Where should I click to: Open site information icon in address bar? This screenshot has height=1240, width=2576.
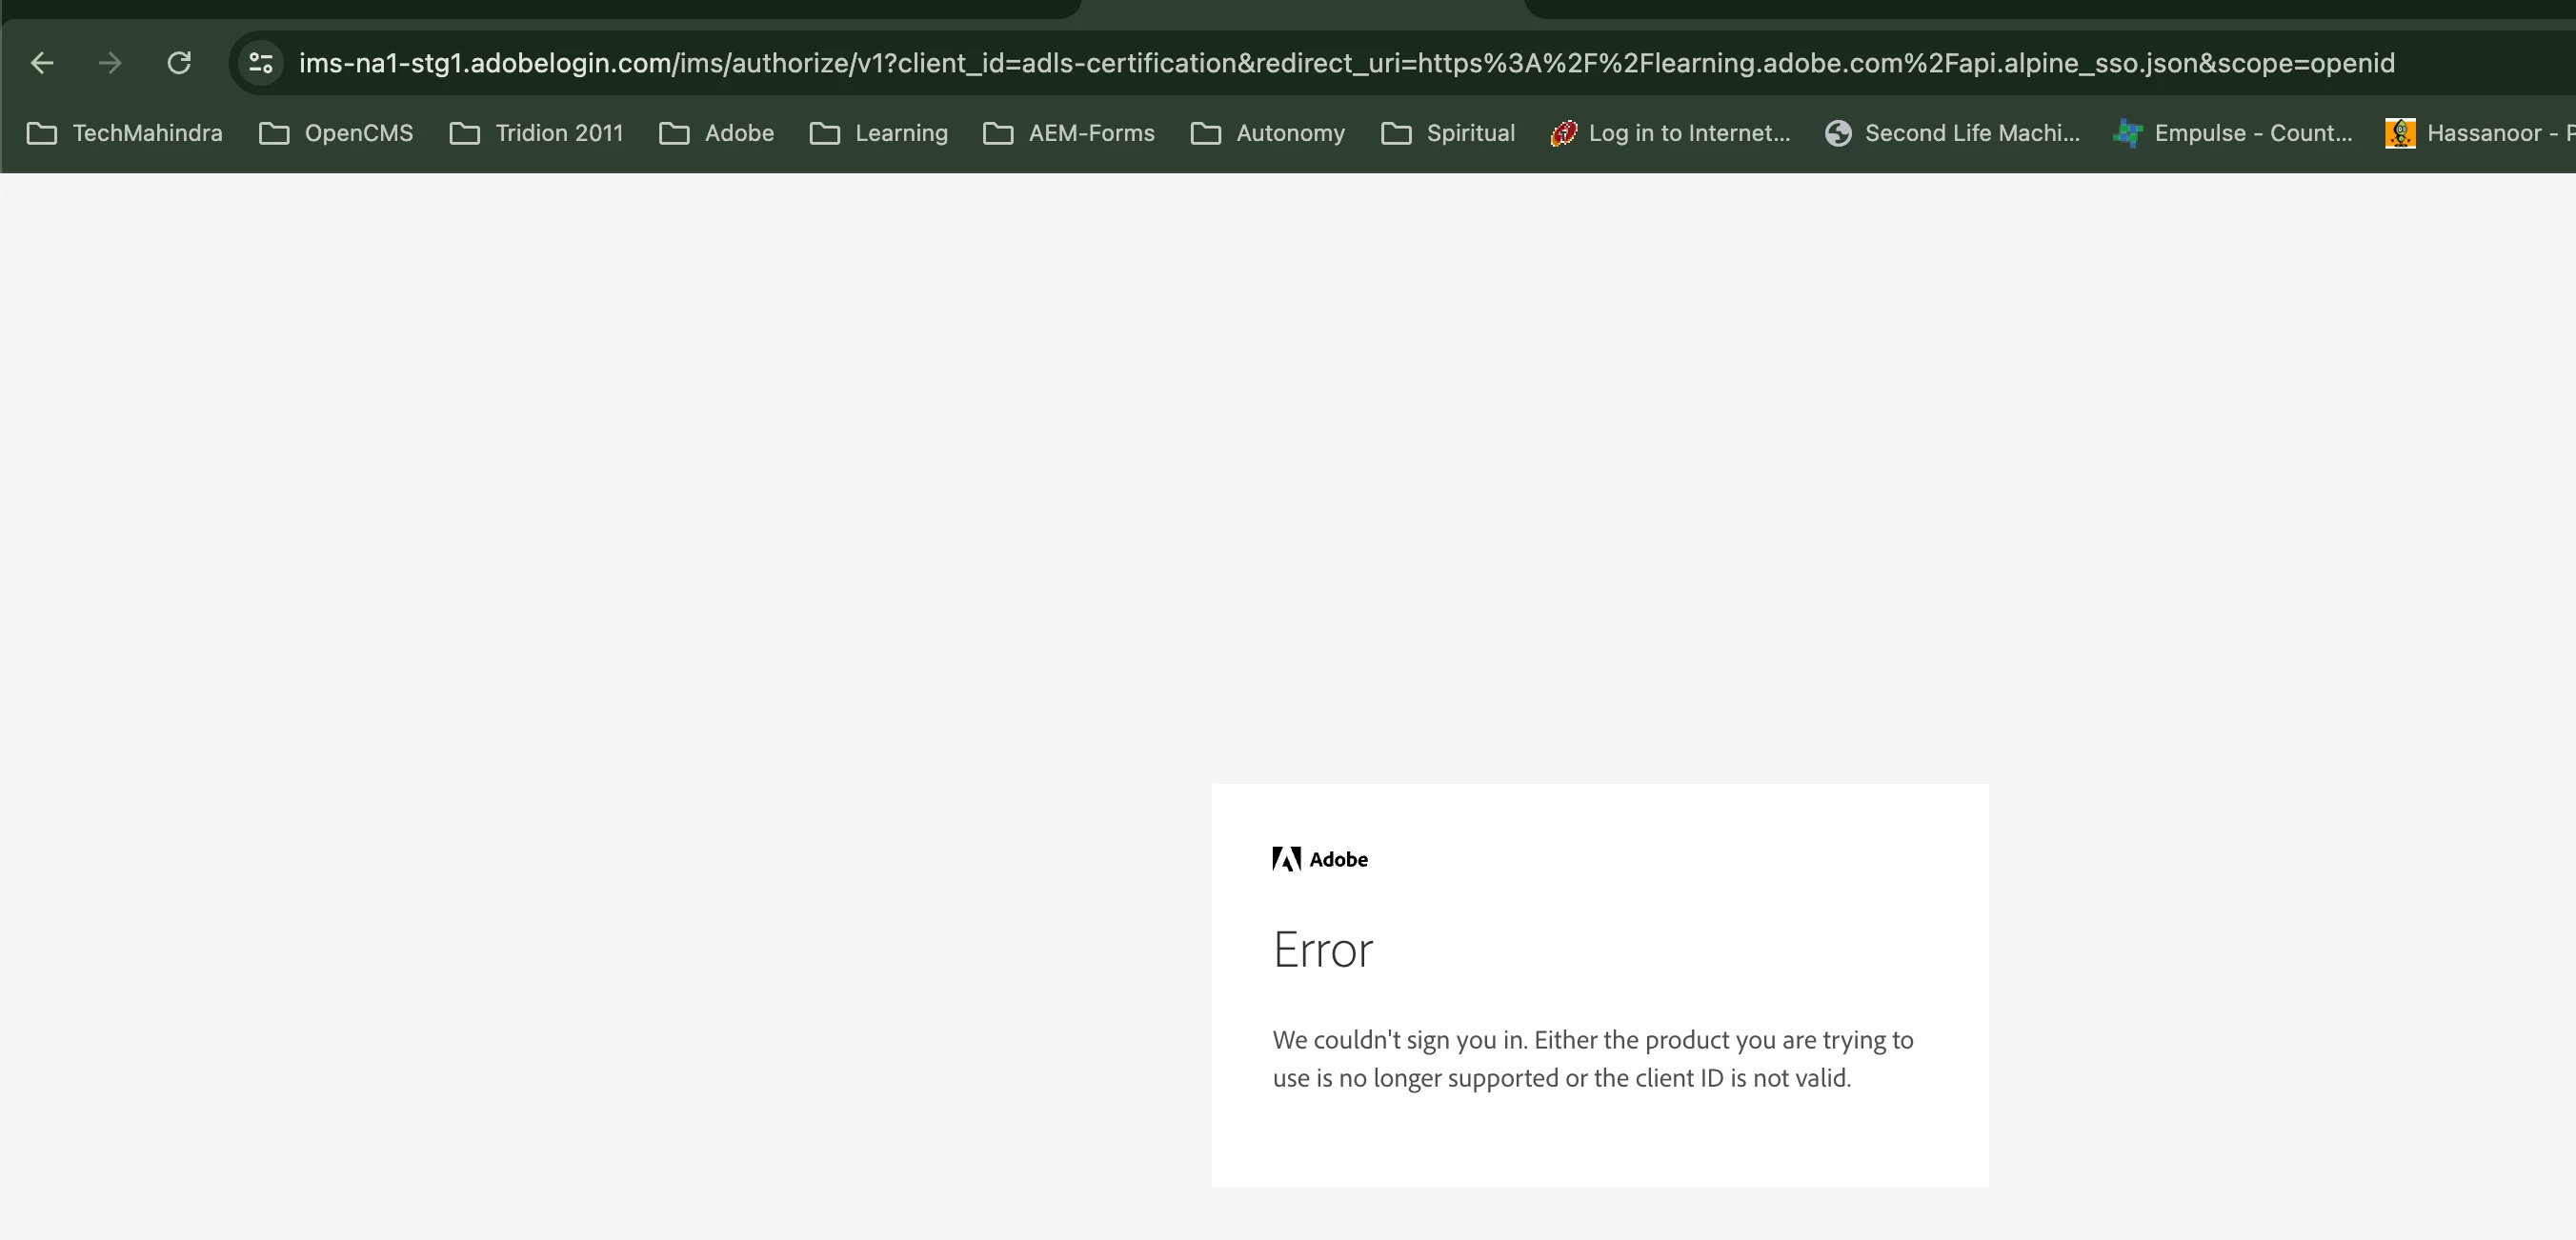261,63
